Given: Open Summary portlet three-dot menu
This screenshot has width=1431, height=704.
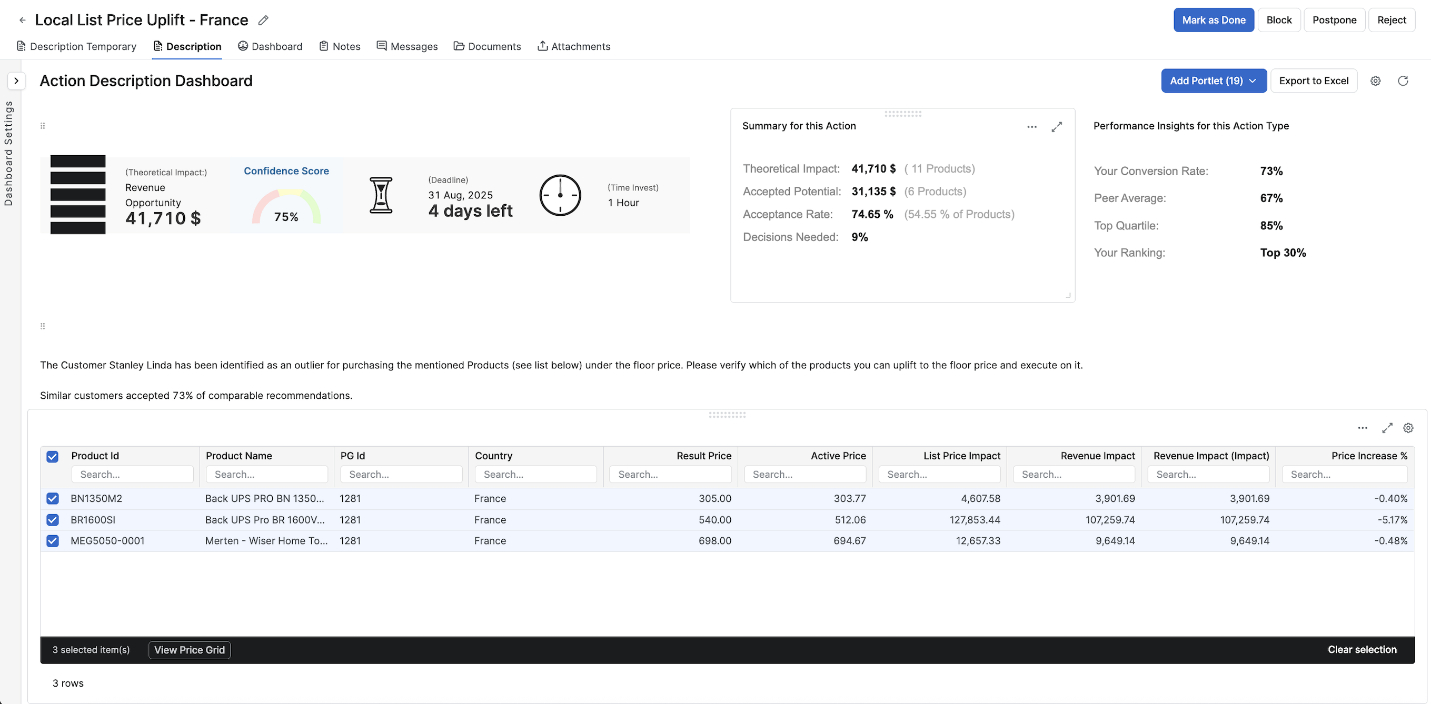Looking at the screenshot, I should point(1032,127).
